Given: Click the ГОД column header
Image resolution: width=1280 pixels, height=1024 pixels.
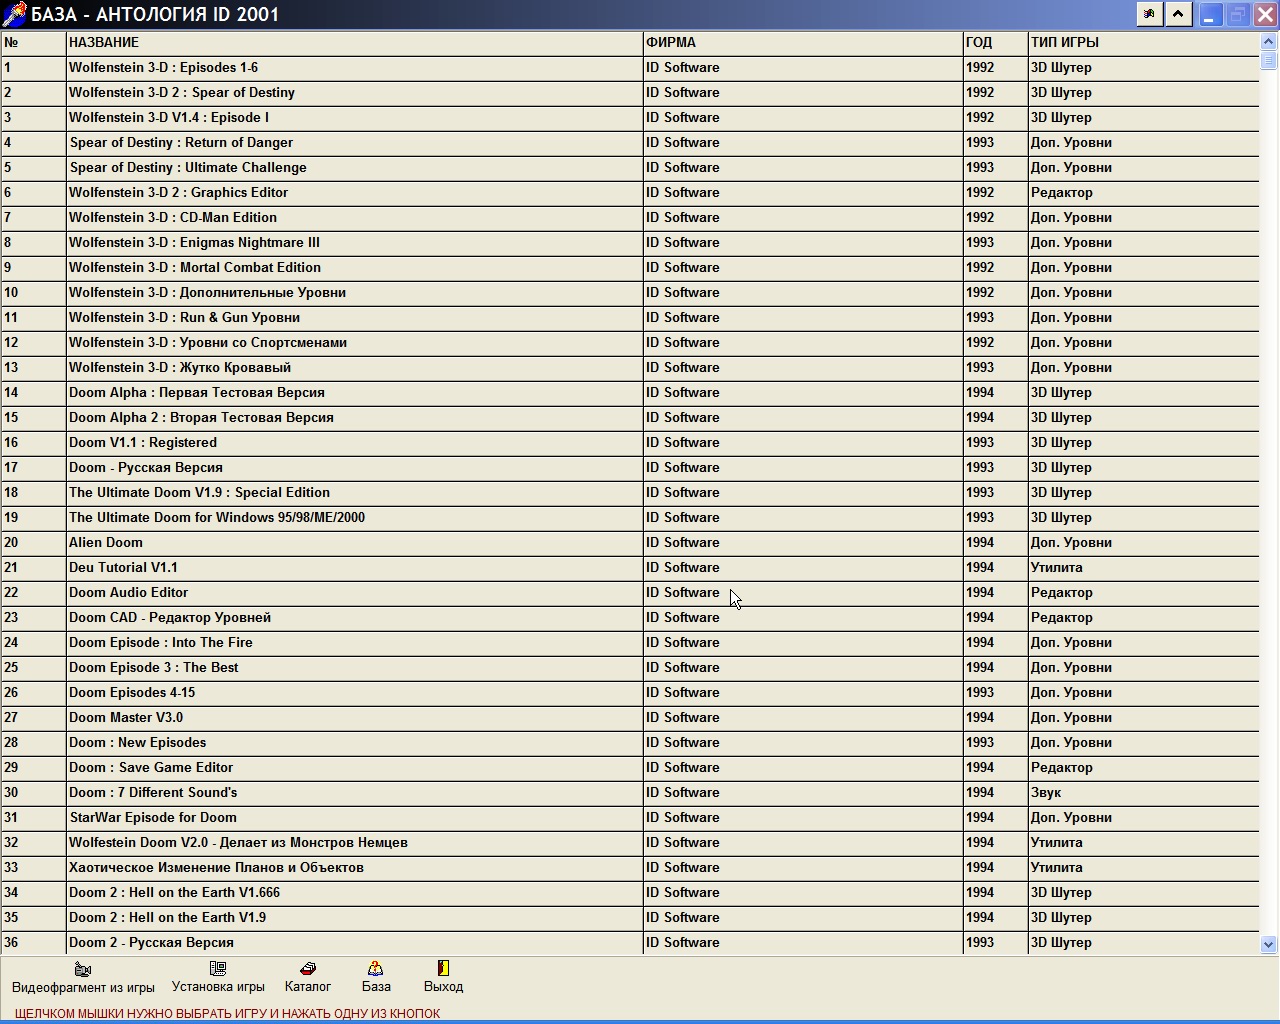Looking at the screenshot, I should click(x=996, y=42).
